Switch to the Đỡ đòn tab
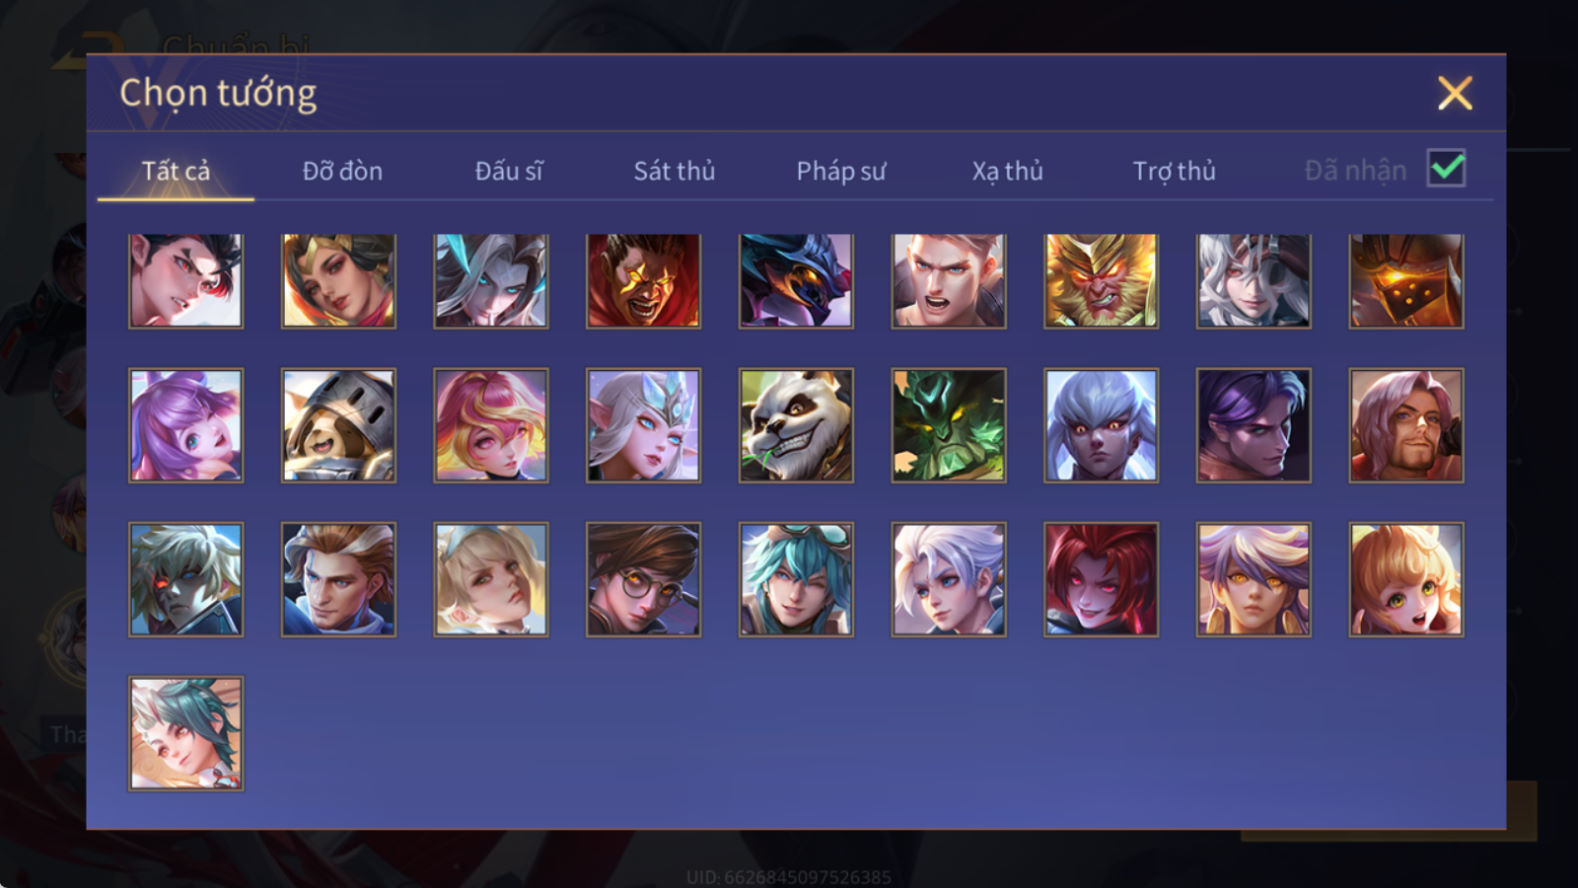Image resolution: width=1578 pixels, height=888 pixels. point(342,171)
